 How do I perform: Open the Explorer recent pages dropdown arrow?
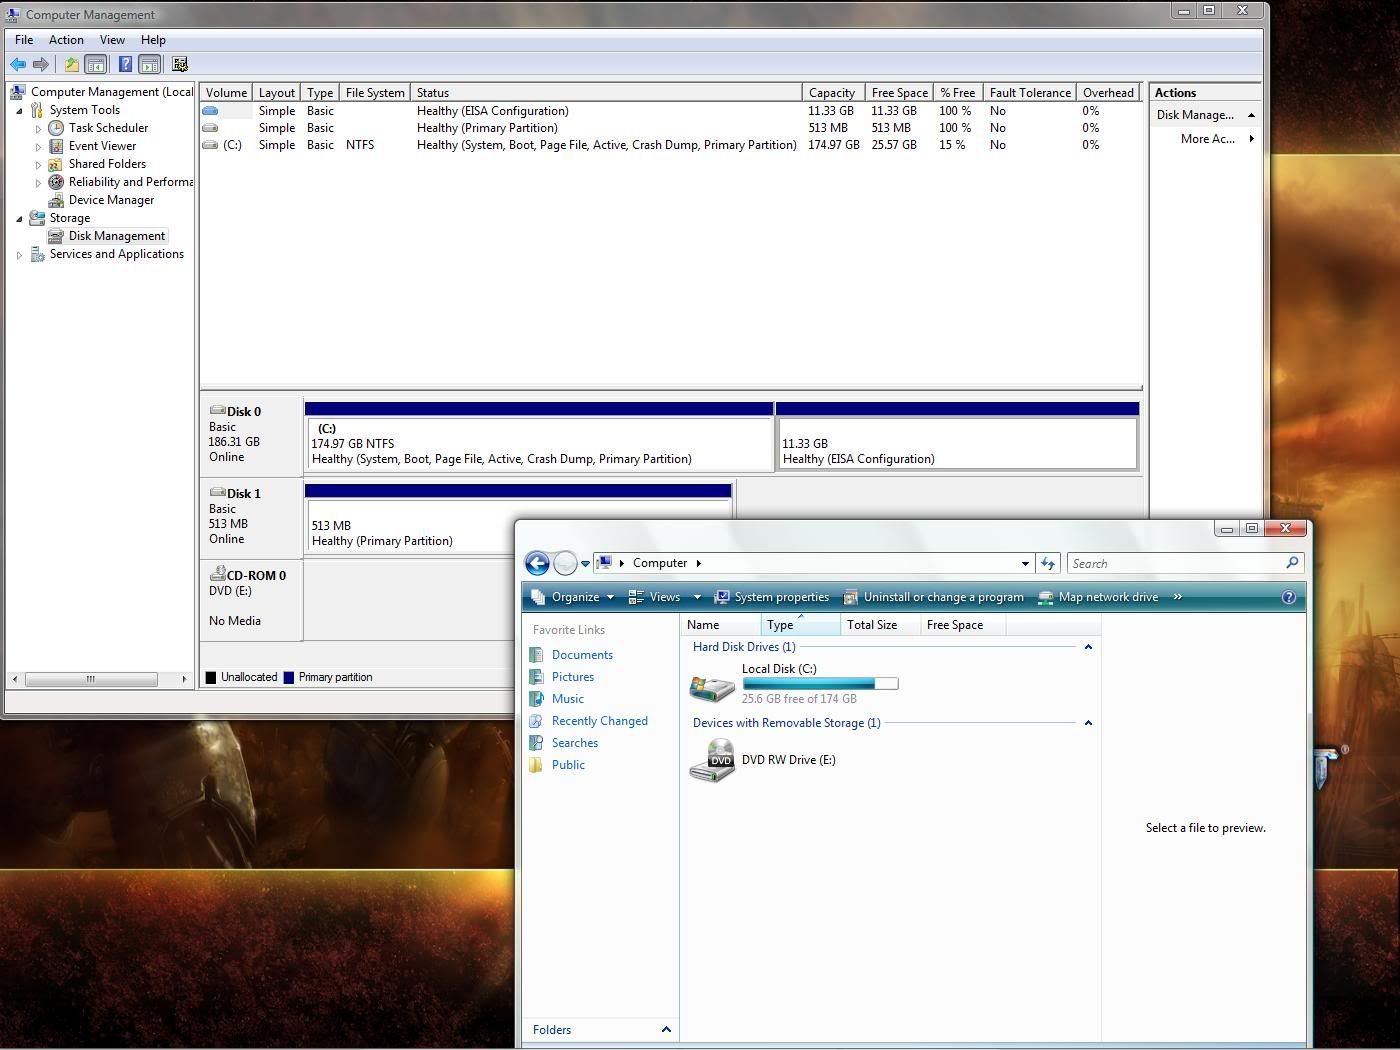pos(585,564)
